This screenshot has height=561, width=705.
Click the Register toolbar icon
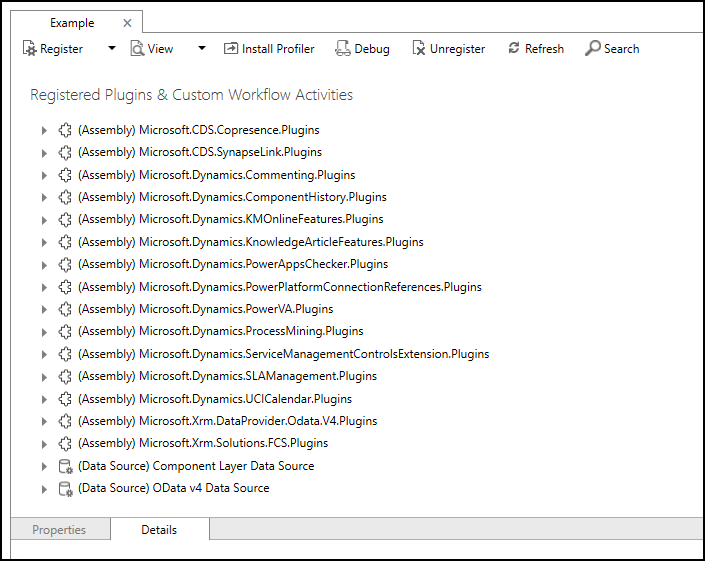point(30,49)
